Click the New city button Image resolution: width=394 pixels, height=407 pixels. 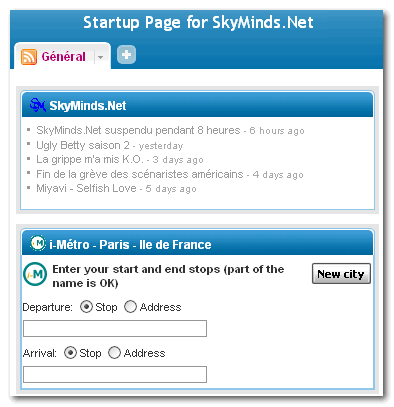point(341,274)
